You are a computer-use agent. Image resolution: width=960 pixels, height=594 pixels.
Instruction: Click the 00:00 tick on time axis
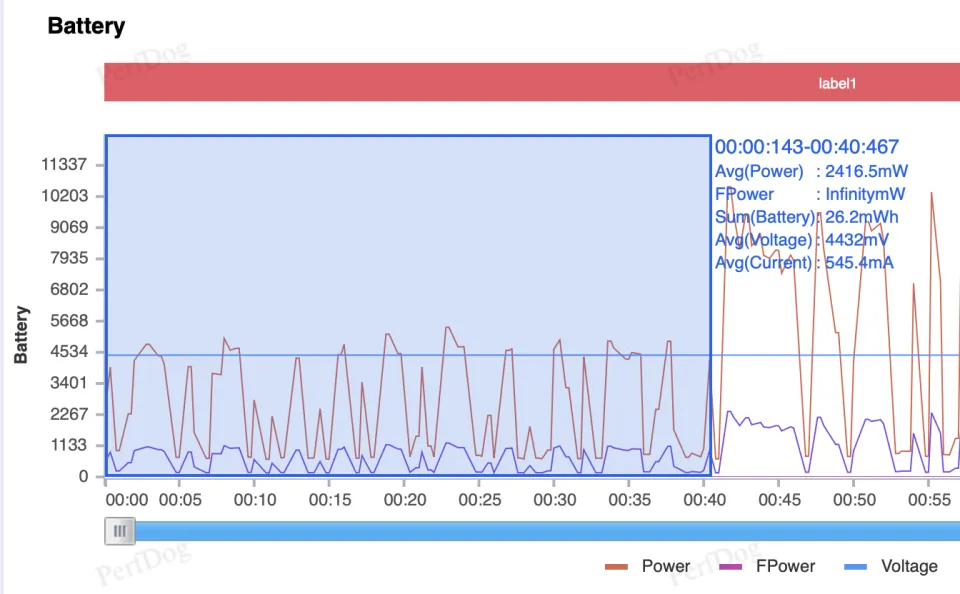coord(126,500)
